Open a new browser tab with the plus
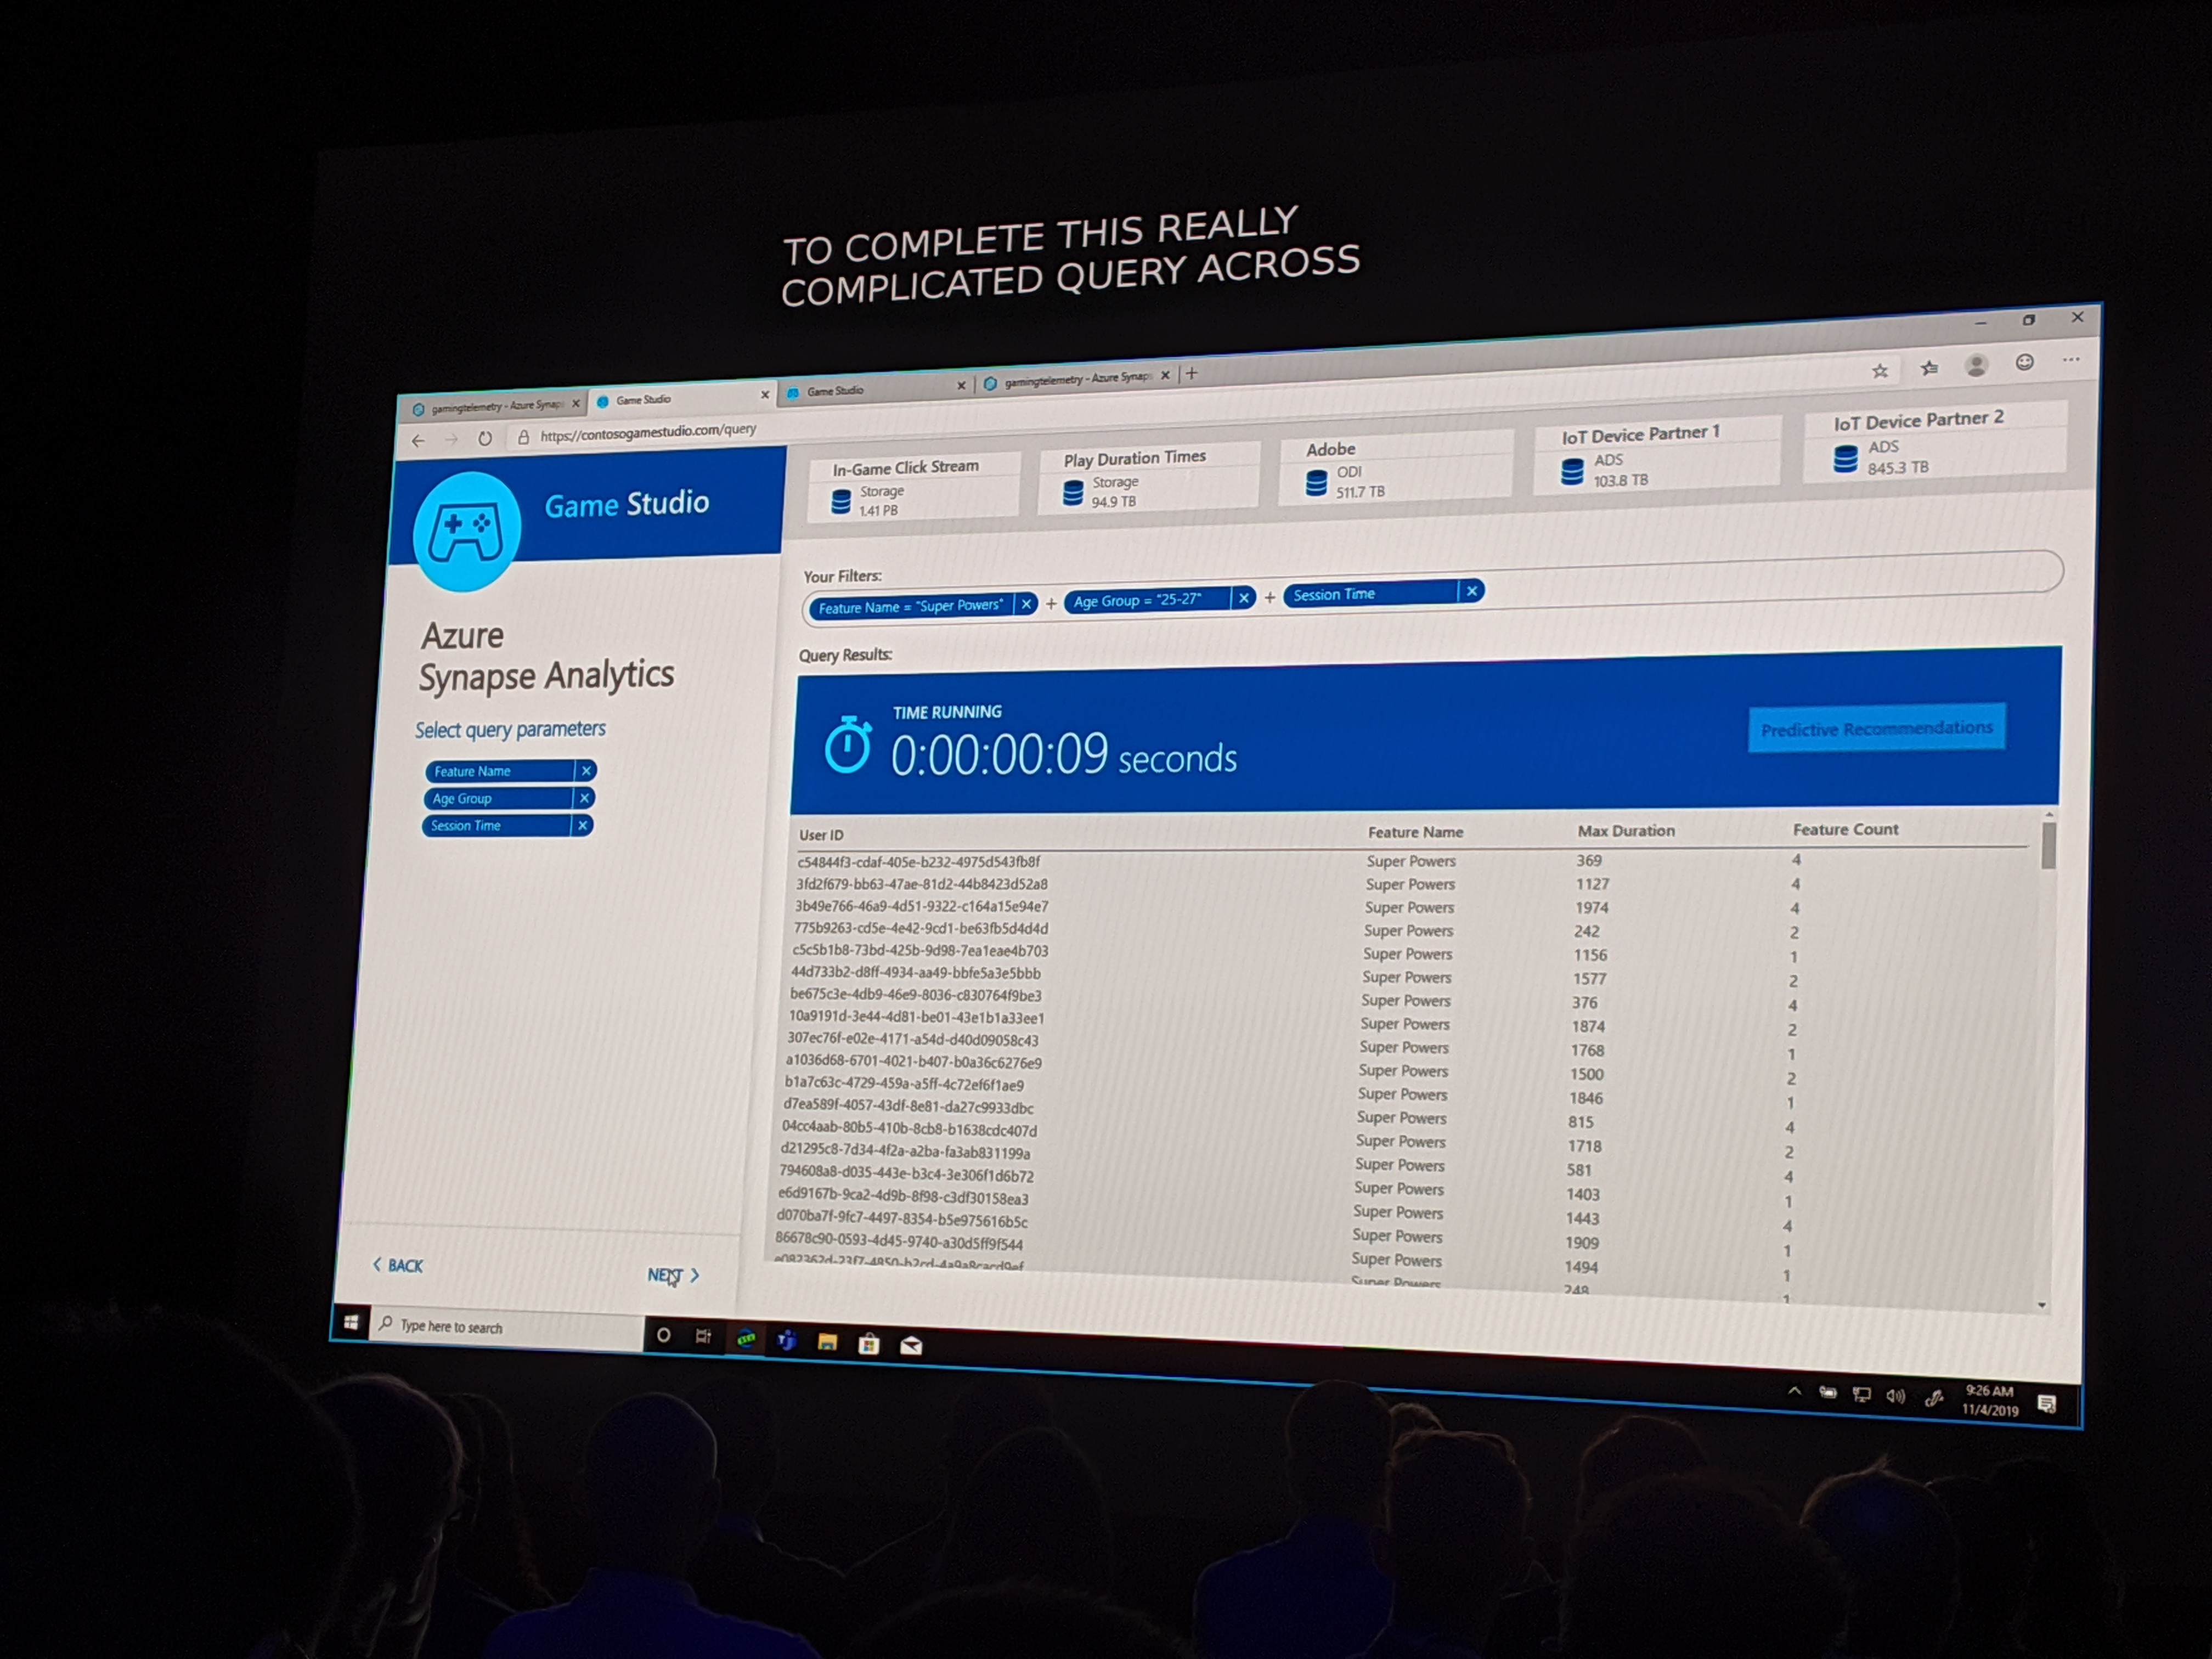The height and width of the screenshot is (1659, 2212). [1191, 374]
